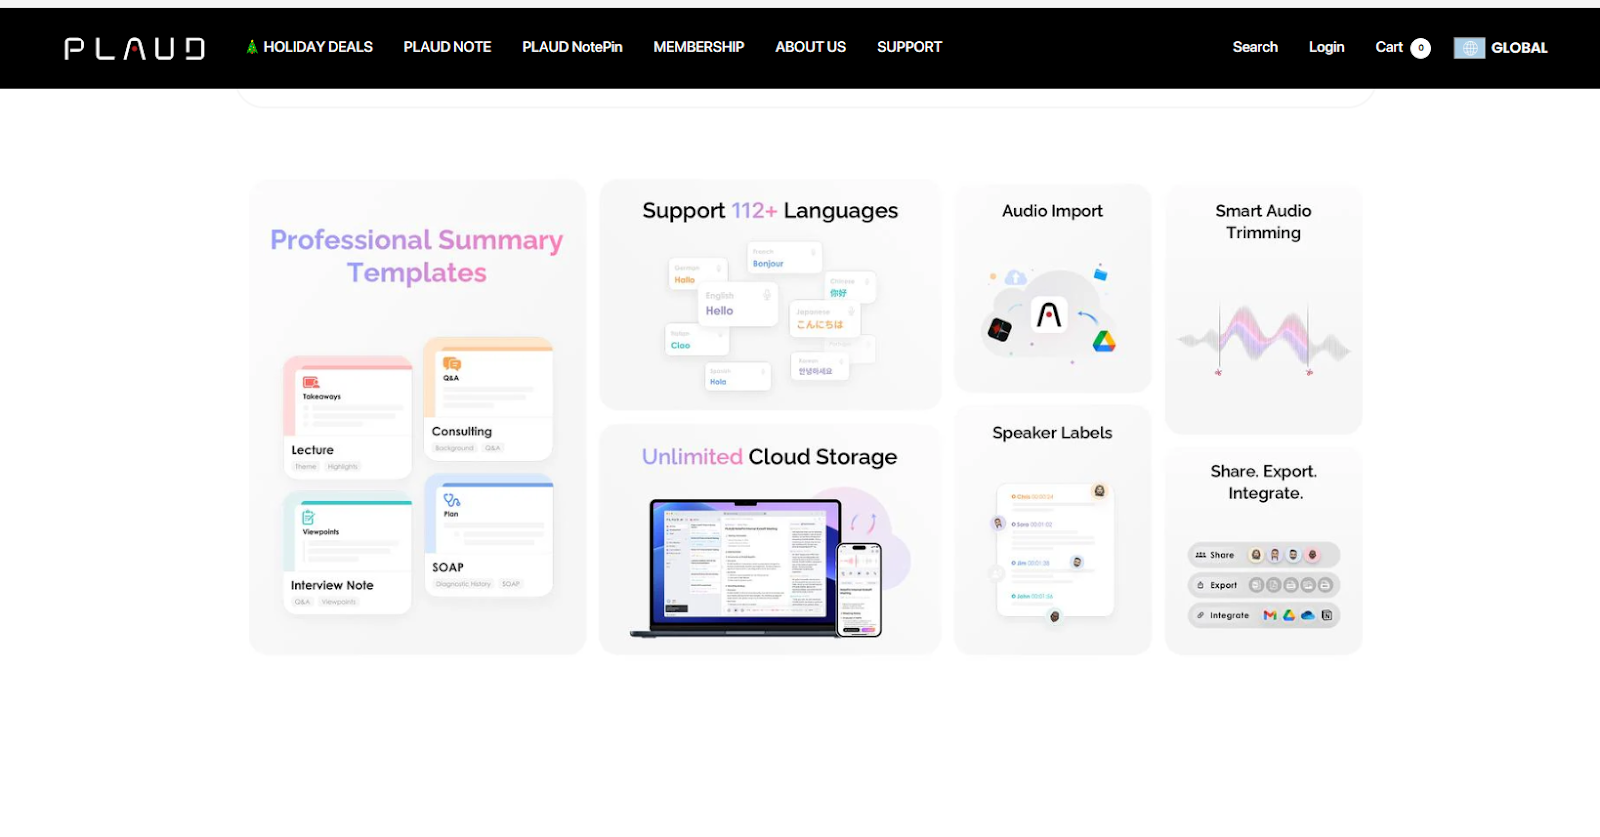Click the top-right speaker avatar in Speaker Labels

coord(1100,491)
